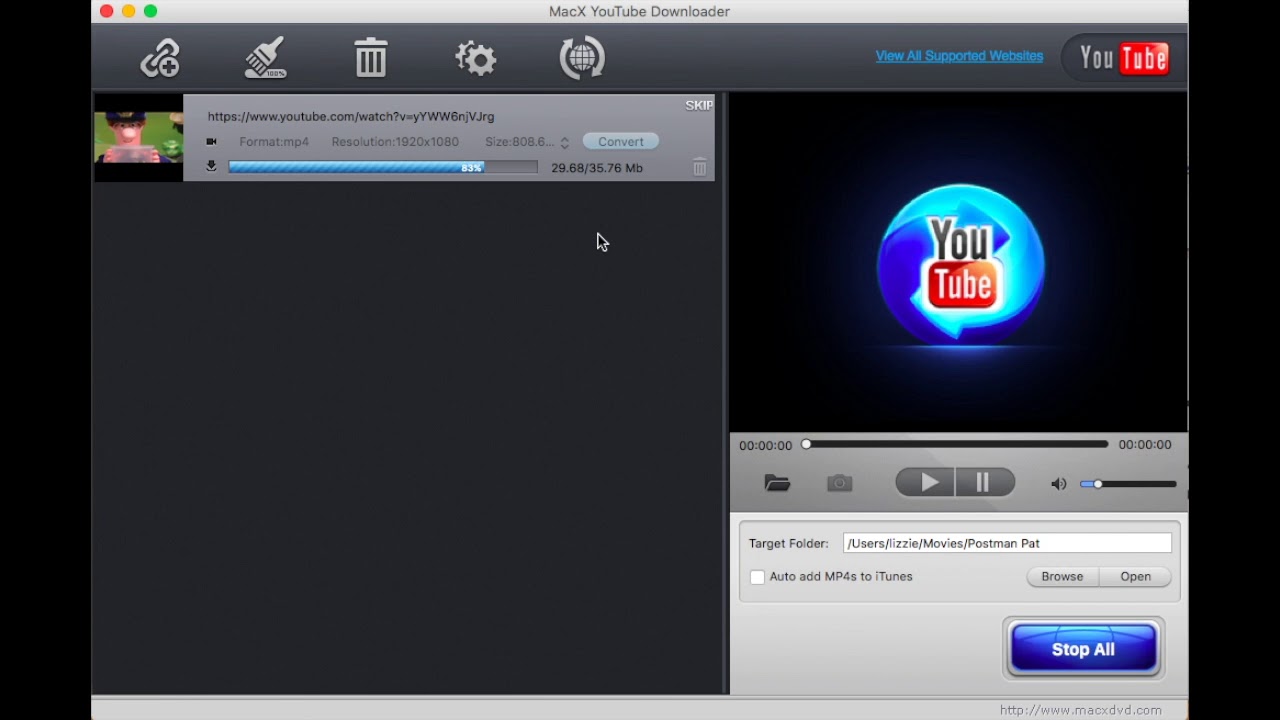The image size is (1280, 720).
Task: Click the 29.68/35.76 Mb size text
Action: coord(597,168)
